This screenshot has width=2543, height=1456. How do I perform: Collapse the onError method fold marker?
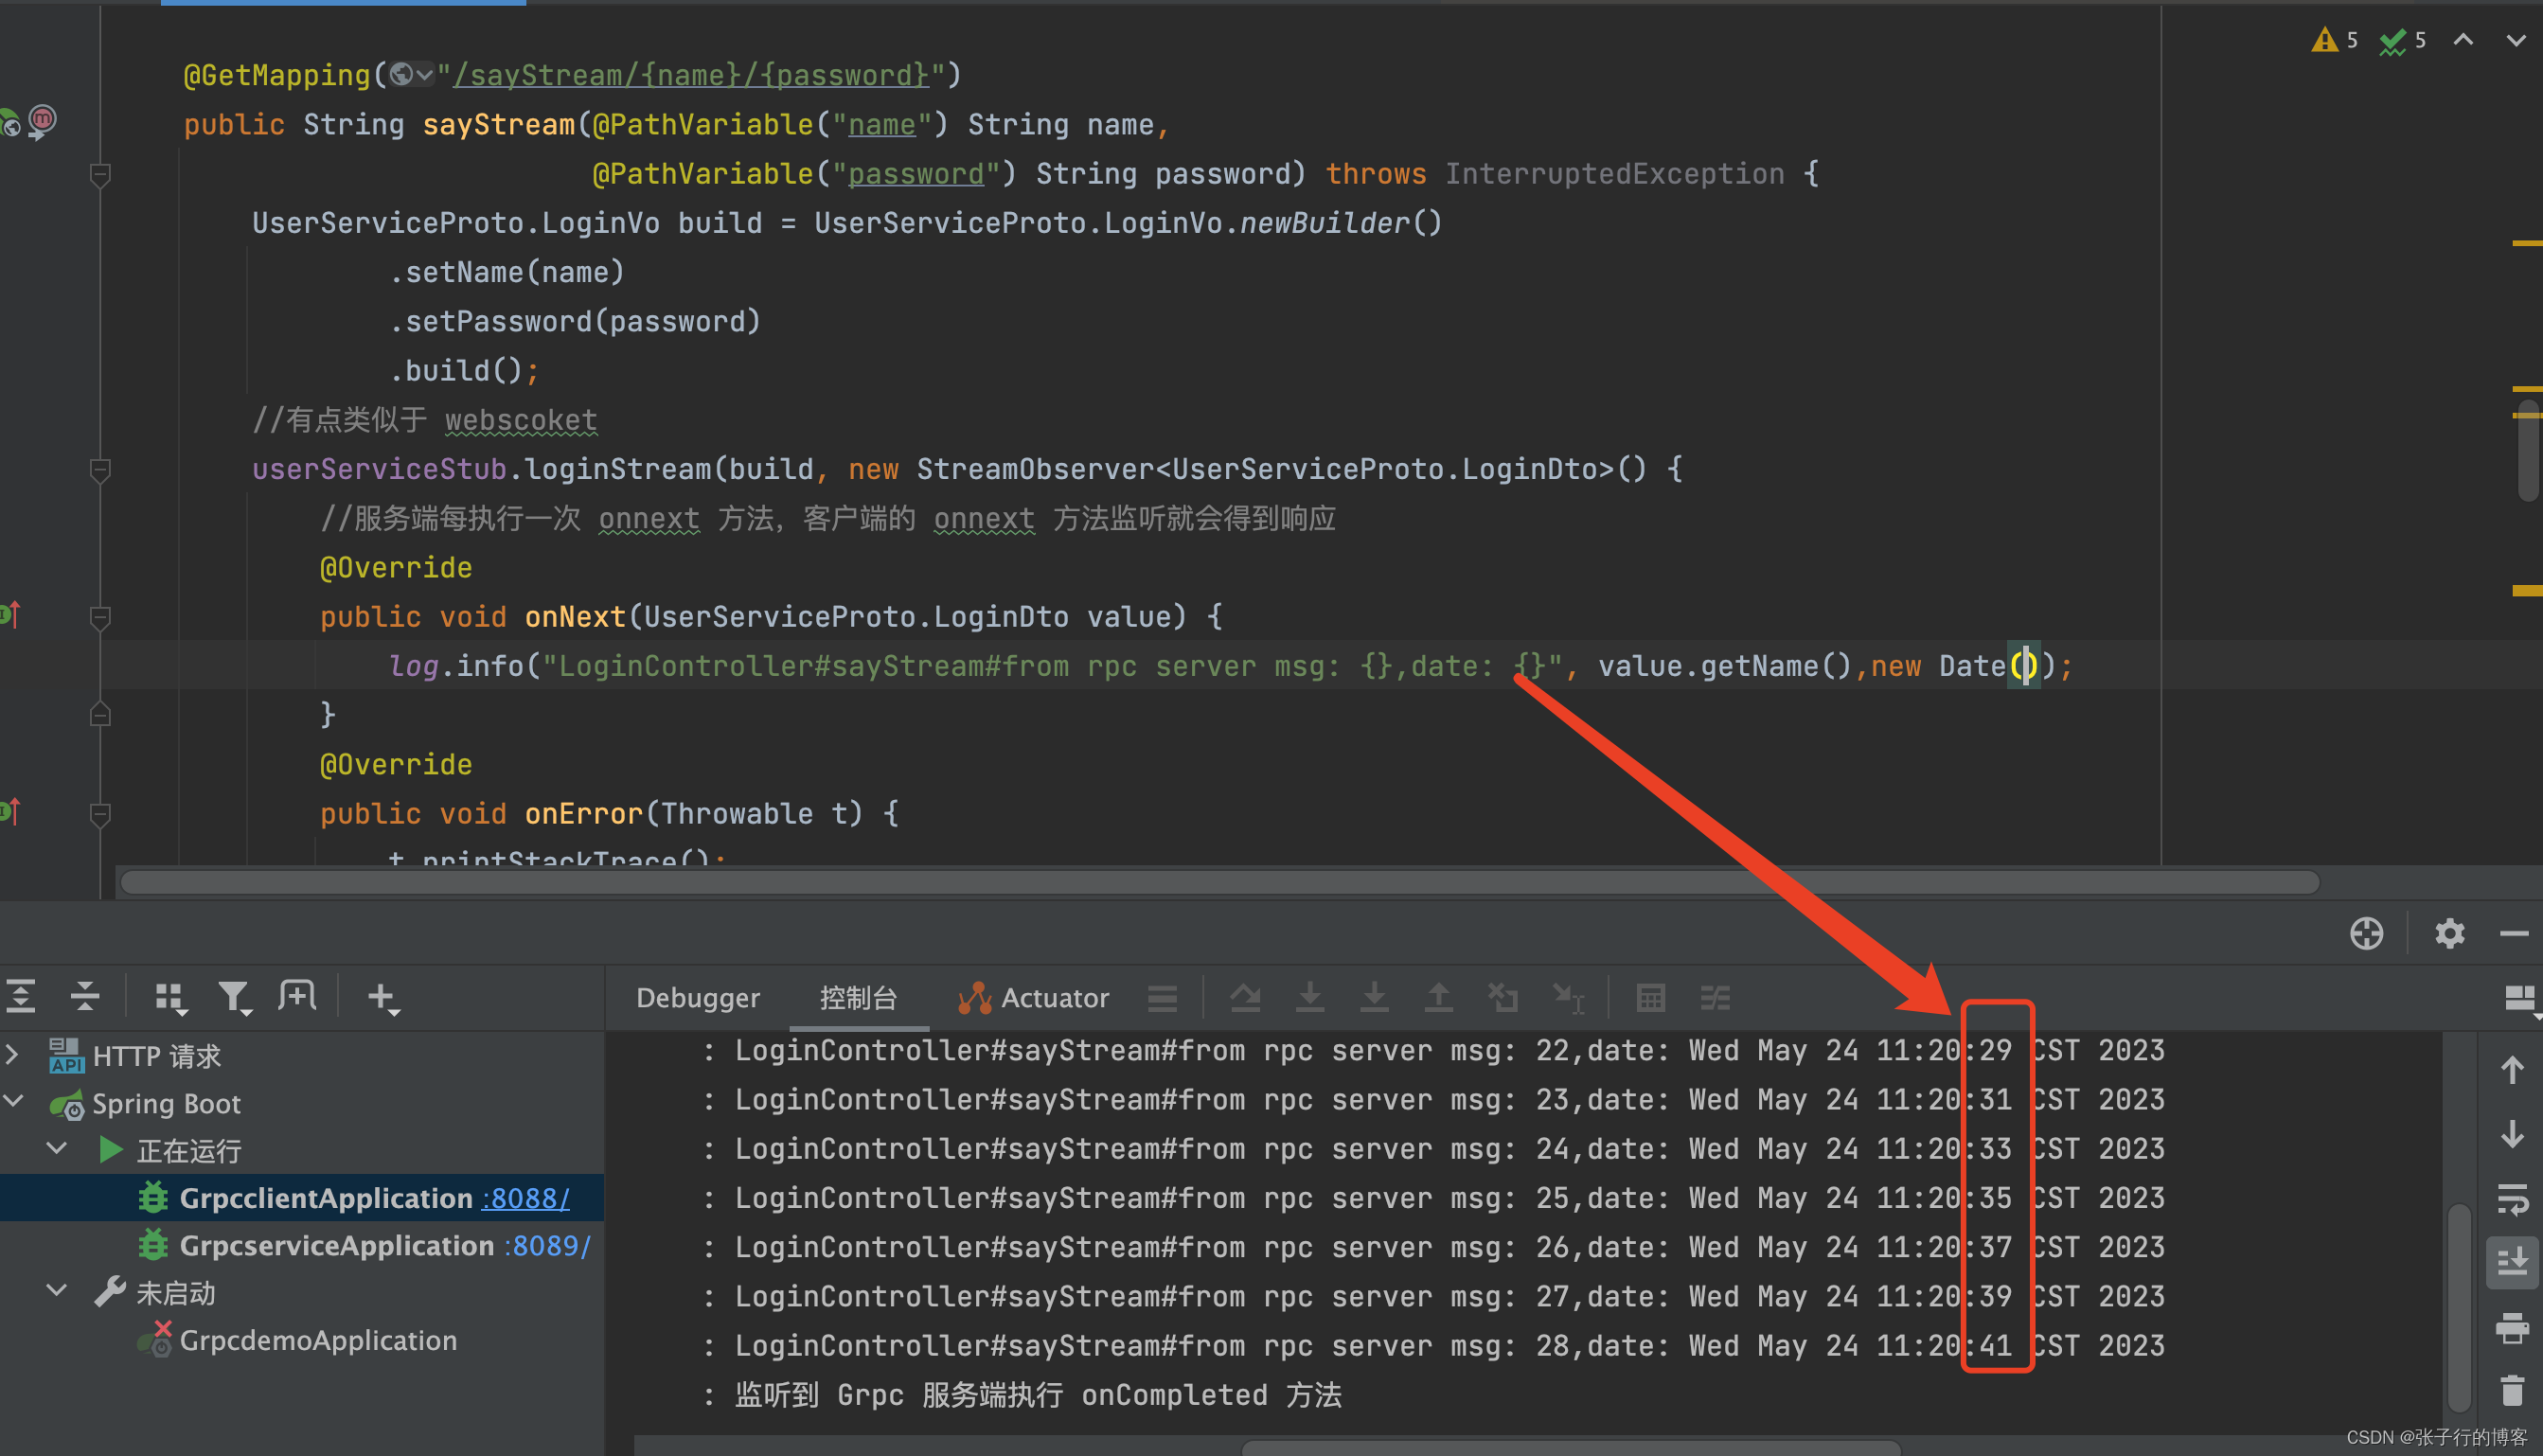point(100,815)
